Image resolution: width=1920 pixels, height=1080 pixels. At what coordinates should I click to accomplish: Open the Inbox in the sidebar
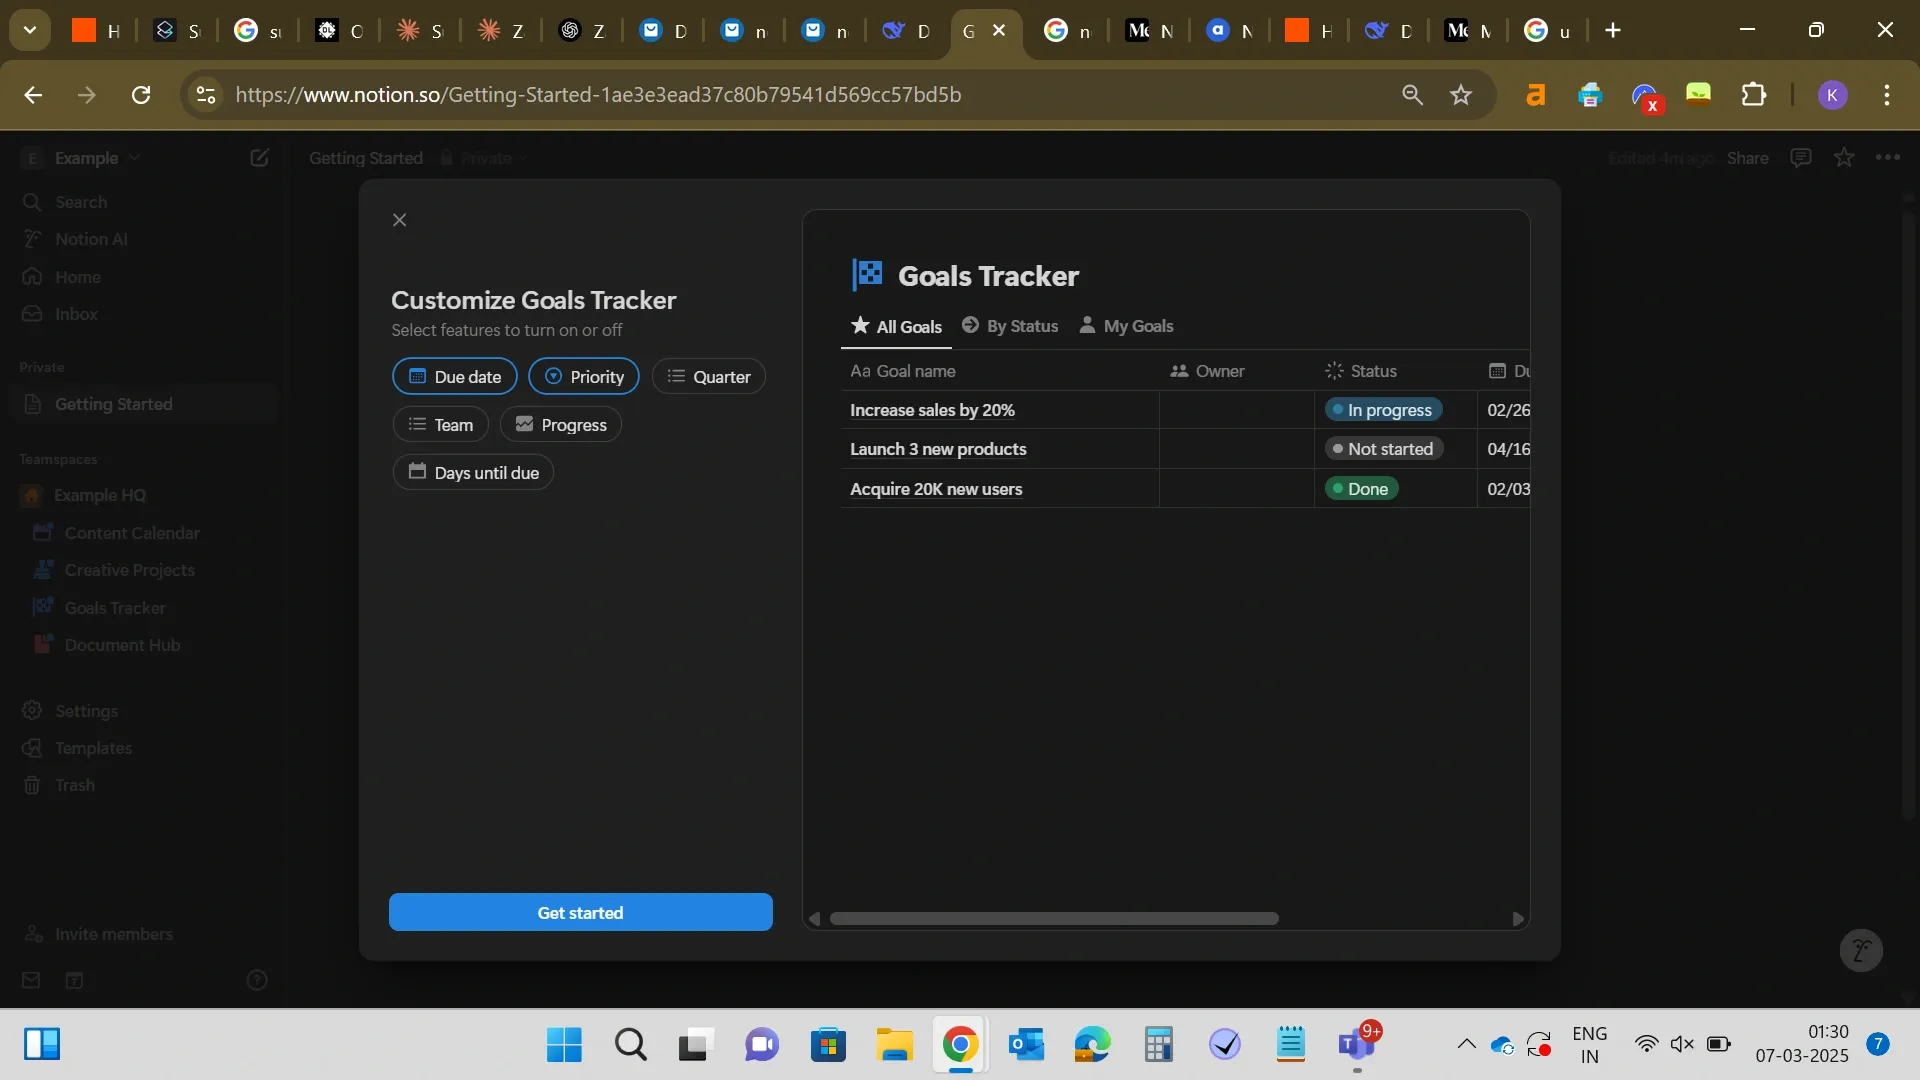point(76,314)
